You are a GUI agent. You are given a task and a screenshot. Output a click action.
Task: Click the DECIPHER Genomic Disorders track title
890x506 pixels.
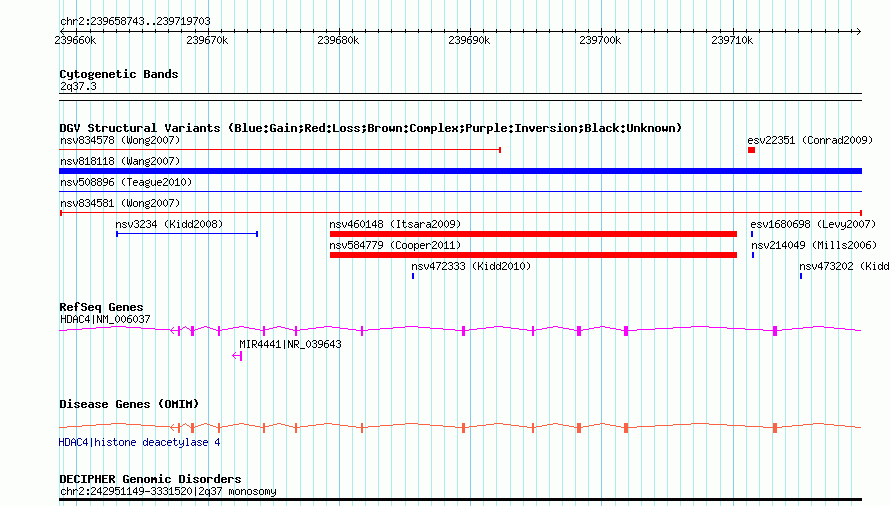coord(150,479)
